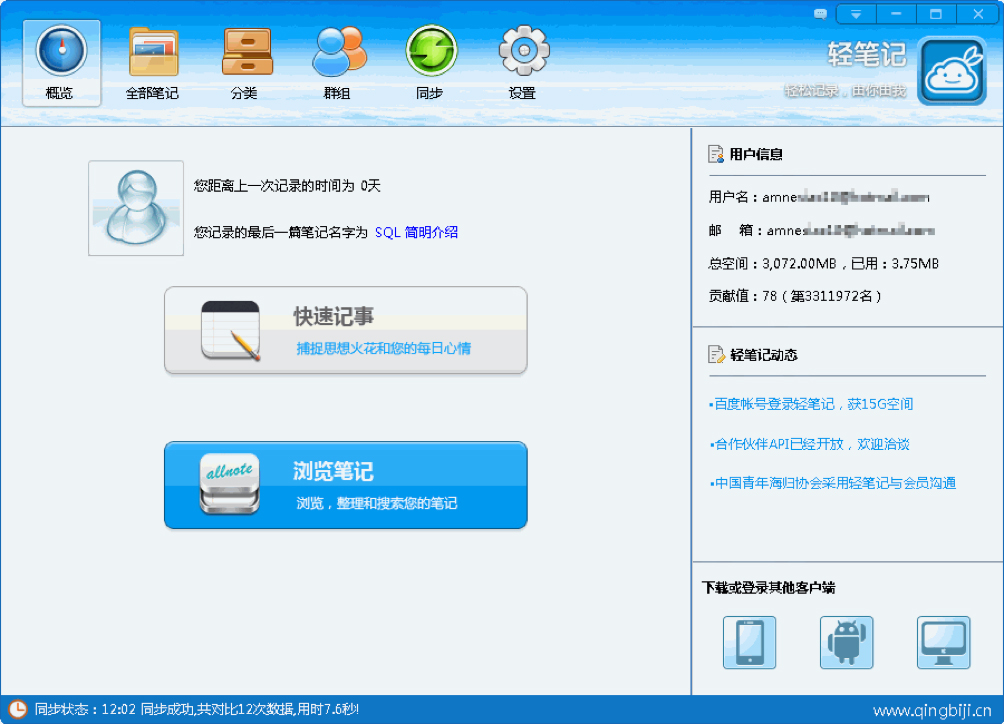Open the 设置 settings gear icon

523,63
